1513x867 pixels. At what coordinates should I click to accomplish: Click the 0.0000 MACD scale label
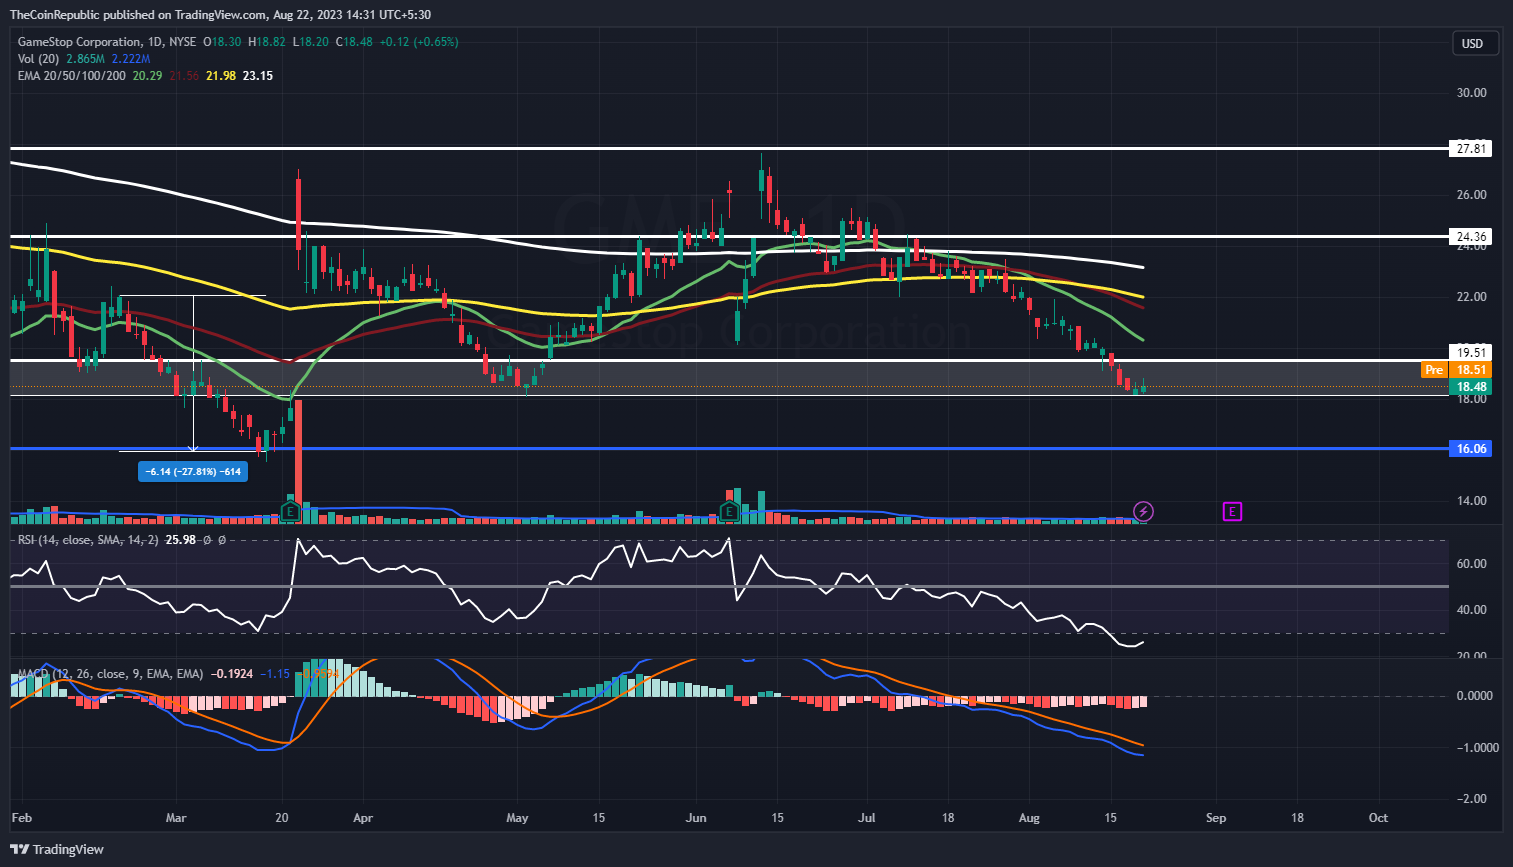pos(1476,696)
